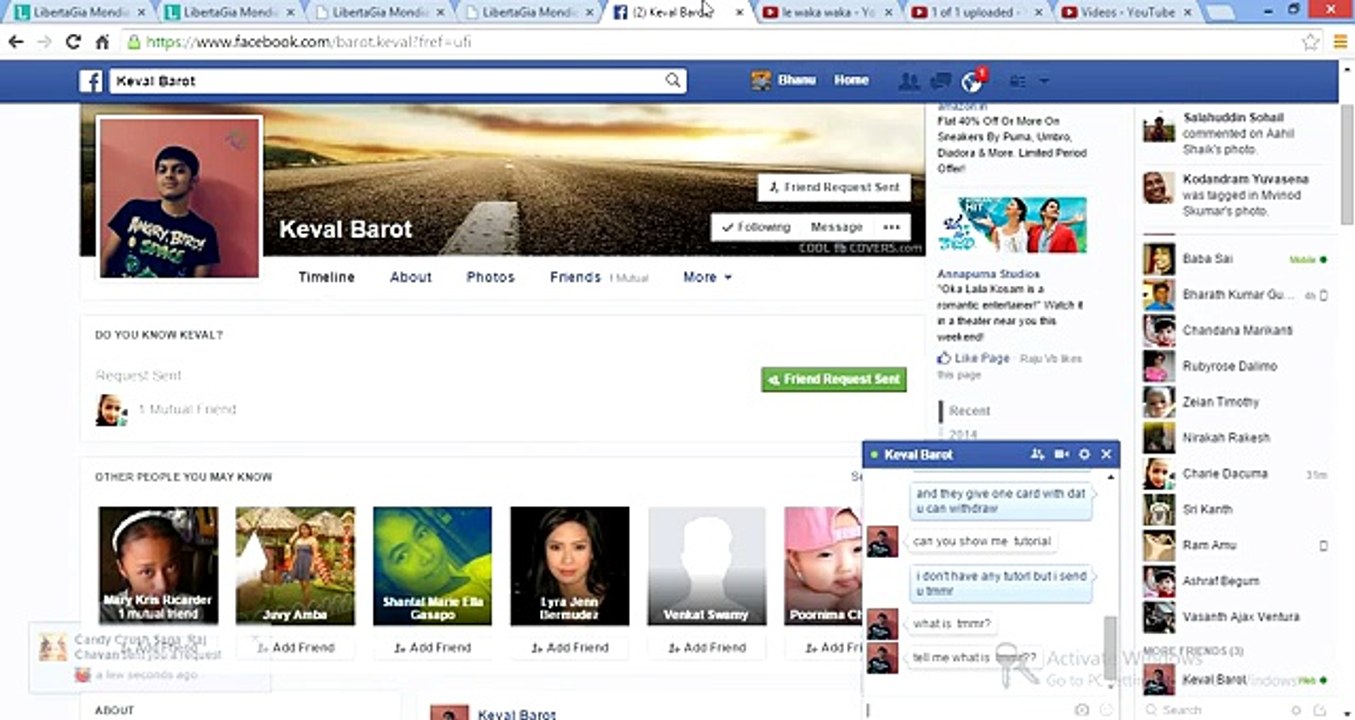Add Shantal Marie Ella Casapo as a friend

pyautogui.click(x=432, y=648)
